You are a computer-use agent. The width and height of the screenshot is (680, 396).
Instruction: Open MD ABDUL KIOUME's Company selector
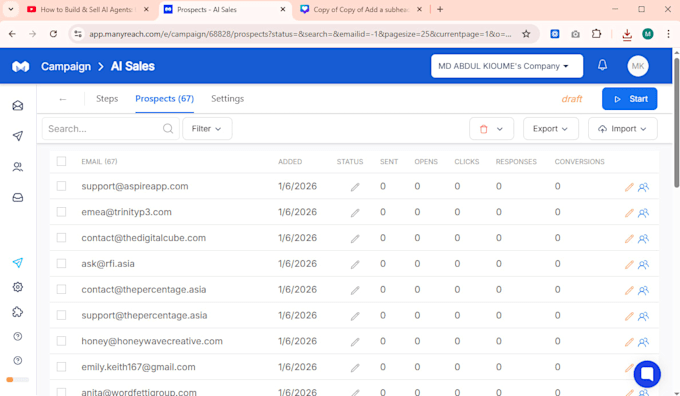pos(507,66)
